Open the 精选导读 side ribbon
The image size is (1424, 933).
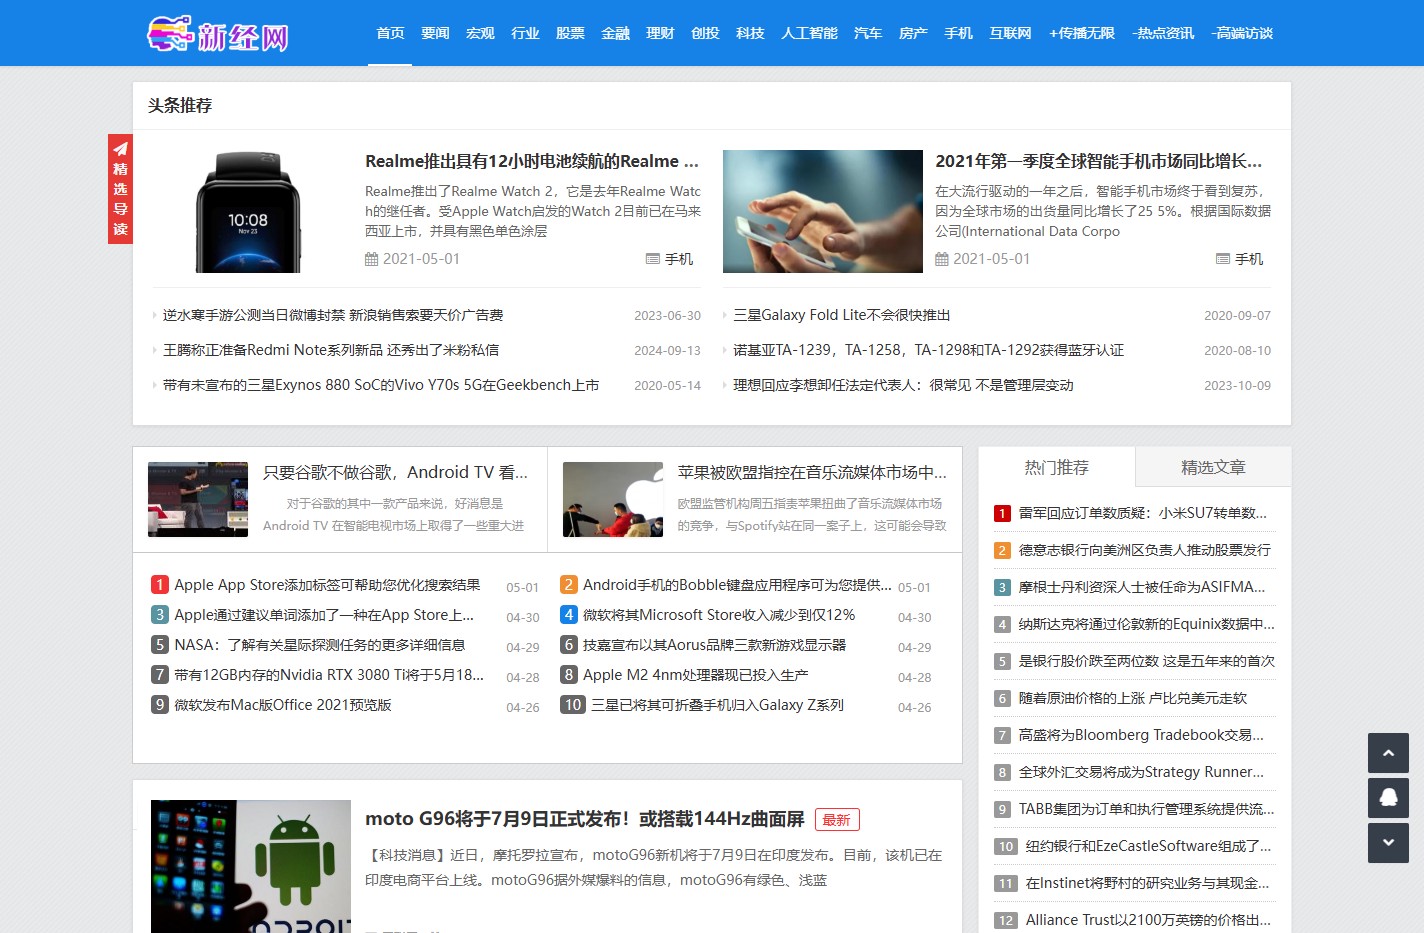120,189
